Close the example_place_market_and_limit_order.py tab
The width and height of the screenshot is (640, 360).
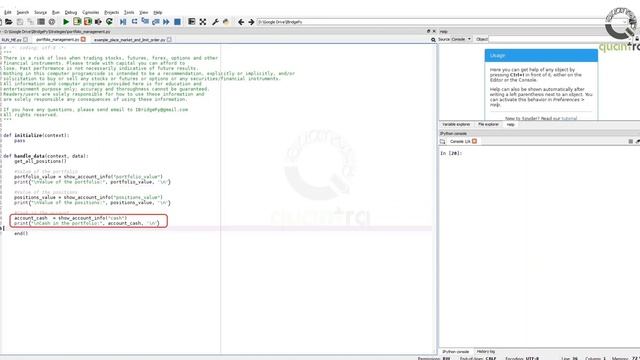tap(169, 40)
